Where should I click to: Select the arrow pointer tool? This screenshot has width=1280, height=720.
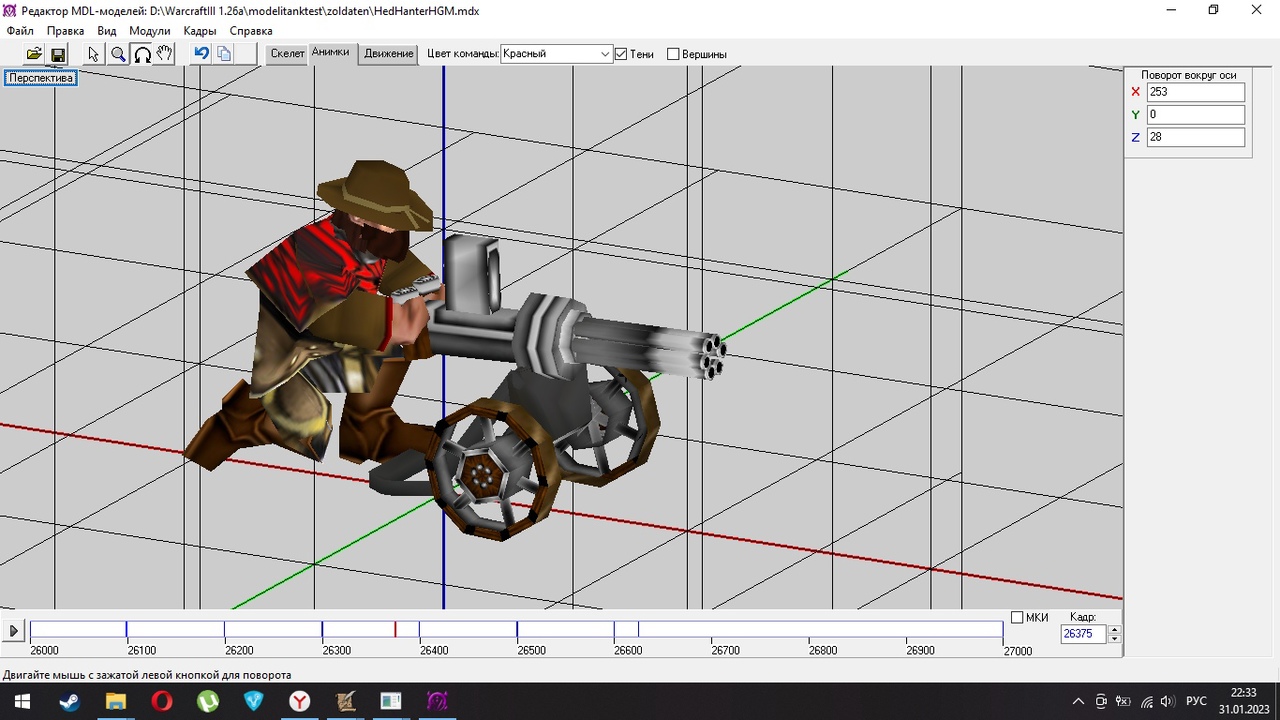[94, 54]
